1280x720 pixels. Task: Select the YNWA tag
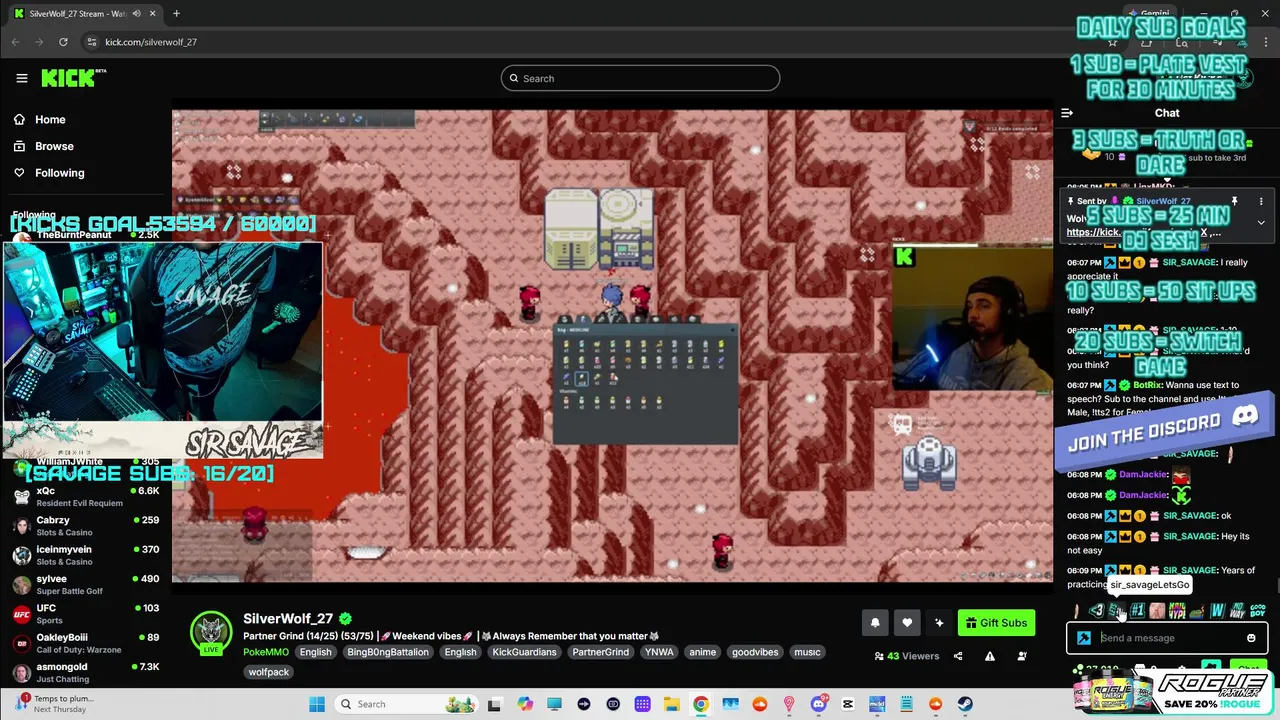click(659, 652)
